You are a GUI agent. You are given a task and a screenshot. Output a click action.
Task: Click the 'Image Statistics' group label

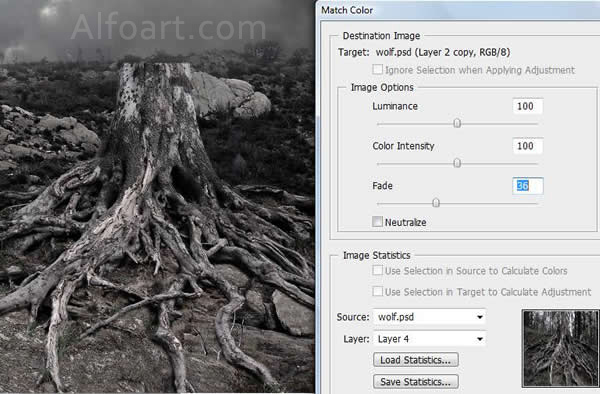[x=377, y=255]
